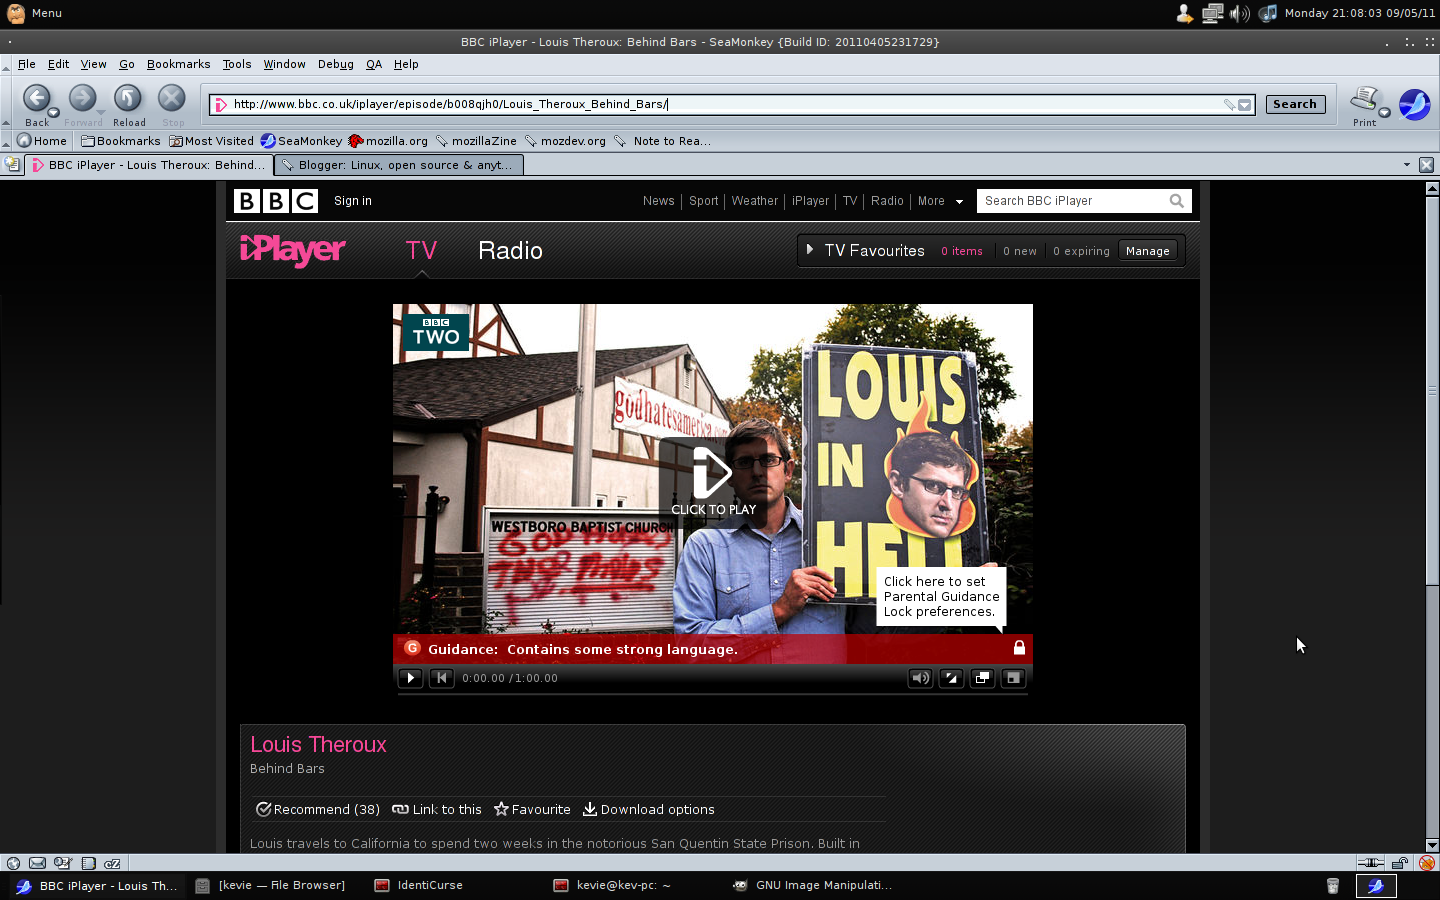Click the Forward navigation button
The image size is (1440, 900).
82,98
